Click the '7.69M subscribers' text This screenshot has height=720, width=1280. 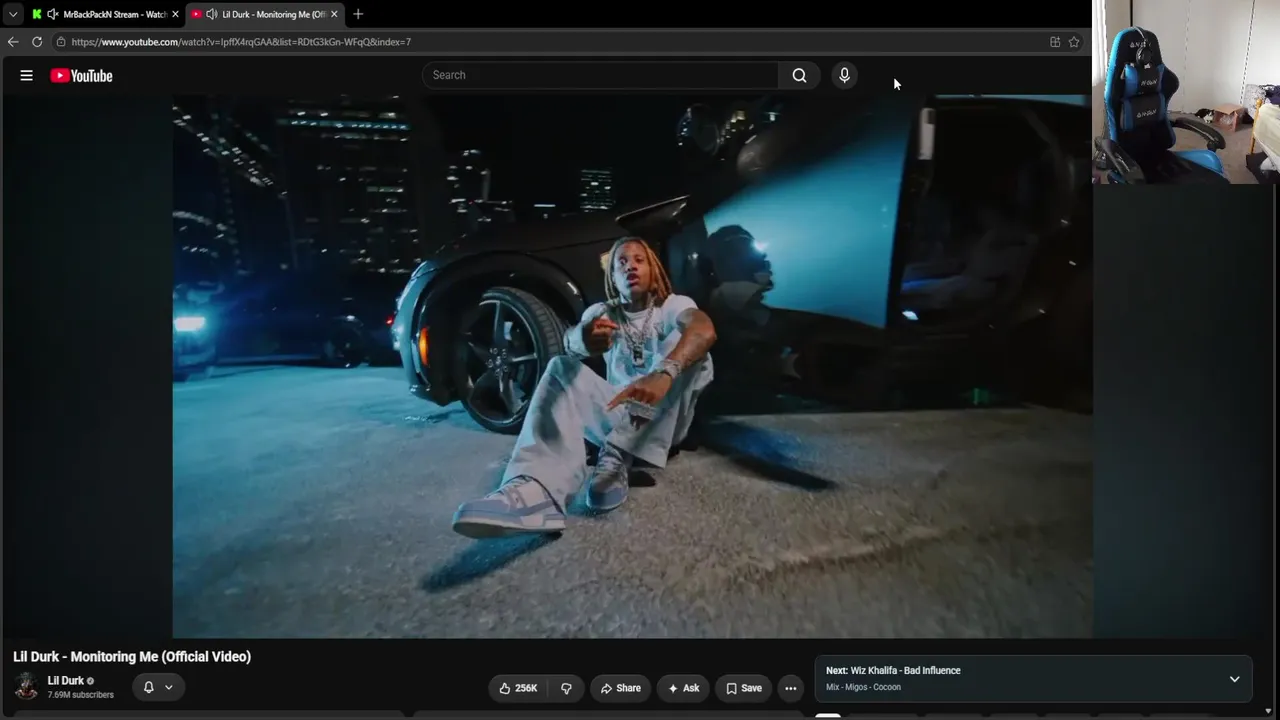(x=81, y=695)
